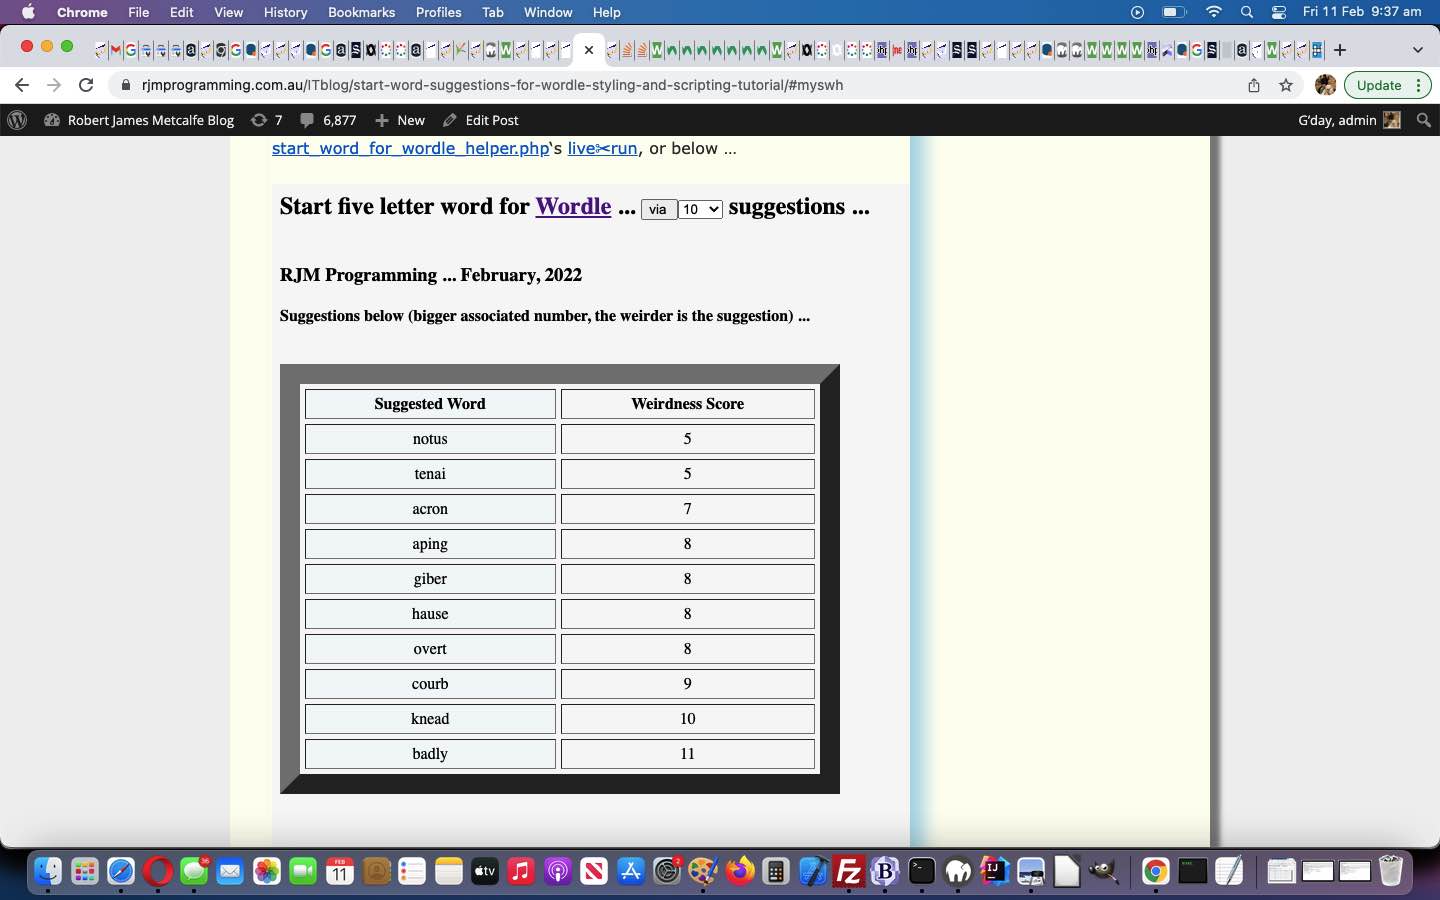
Task: Open Chrome's three-dot Update menu
Action: point(1418,85)
